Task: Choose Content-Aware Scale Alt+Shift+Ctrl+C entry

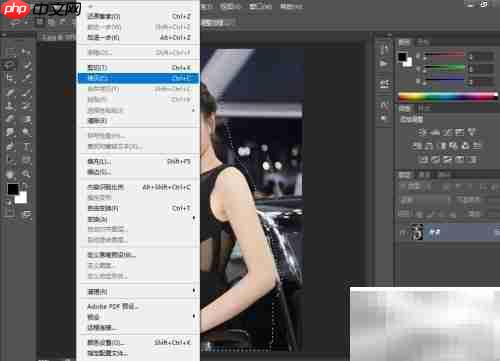Action: (x=138, y=187)
